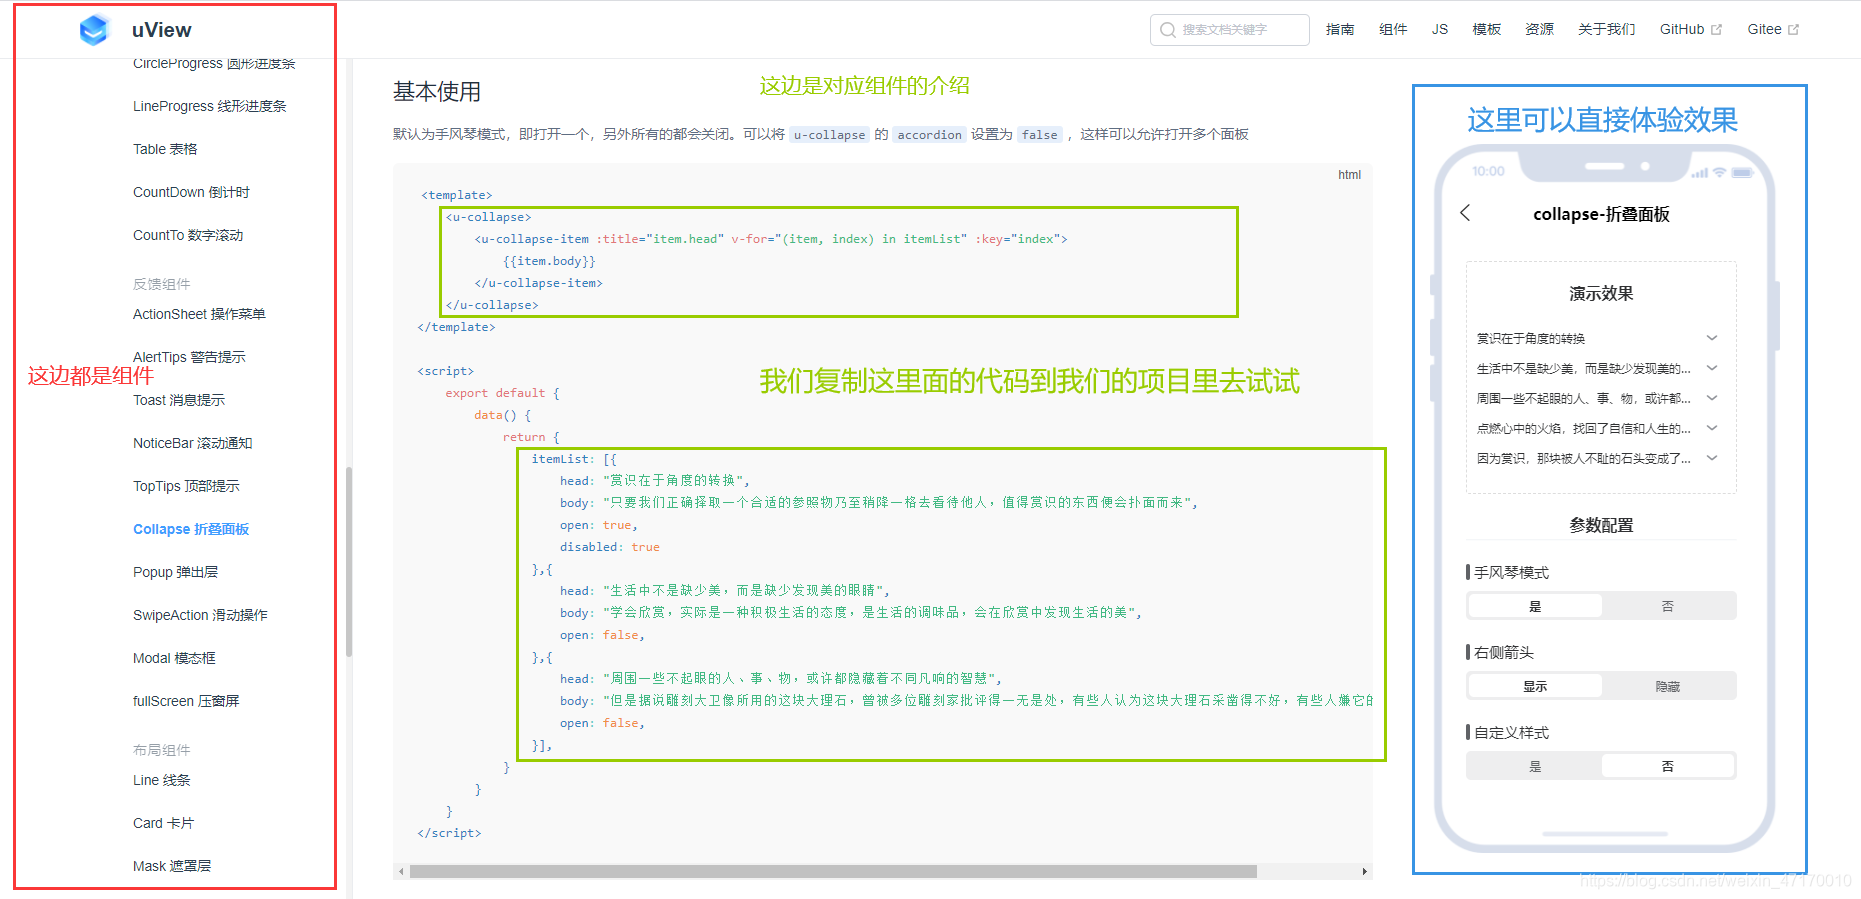Screen dimensions: 1861x899
Task: Set 右侧箭头 to 隐藏
Action: click(x=1668, y=686)
